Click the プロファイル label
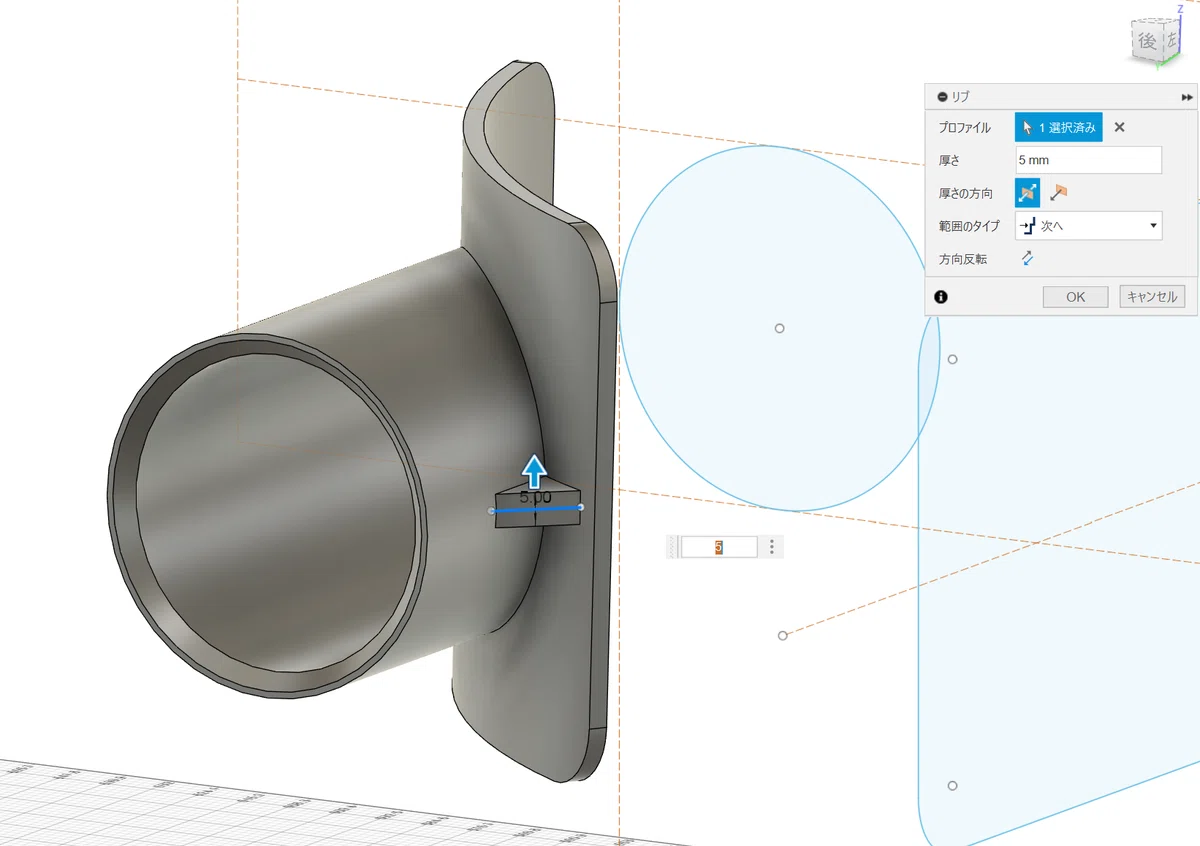The height and width of the screenshot is (846, 1200). pyautogui.click(x=965, y=128)
